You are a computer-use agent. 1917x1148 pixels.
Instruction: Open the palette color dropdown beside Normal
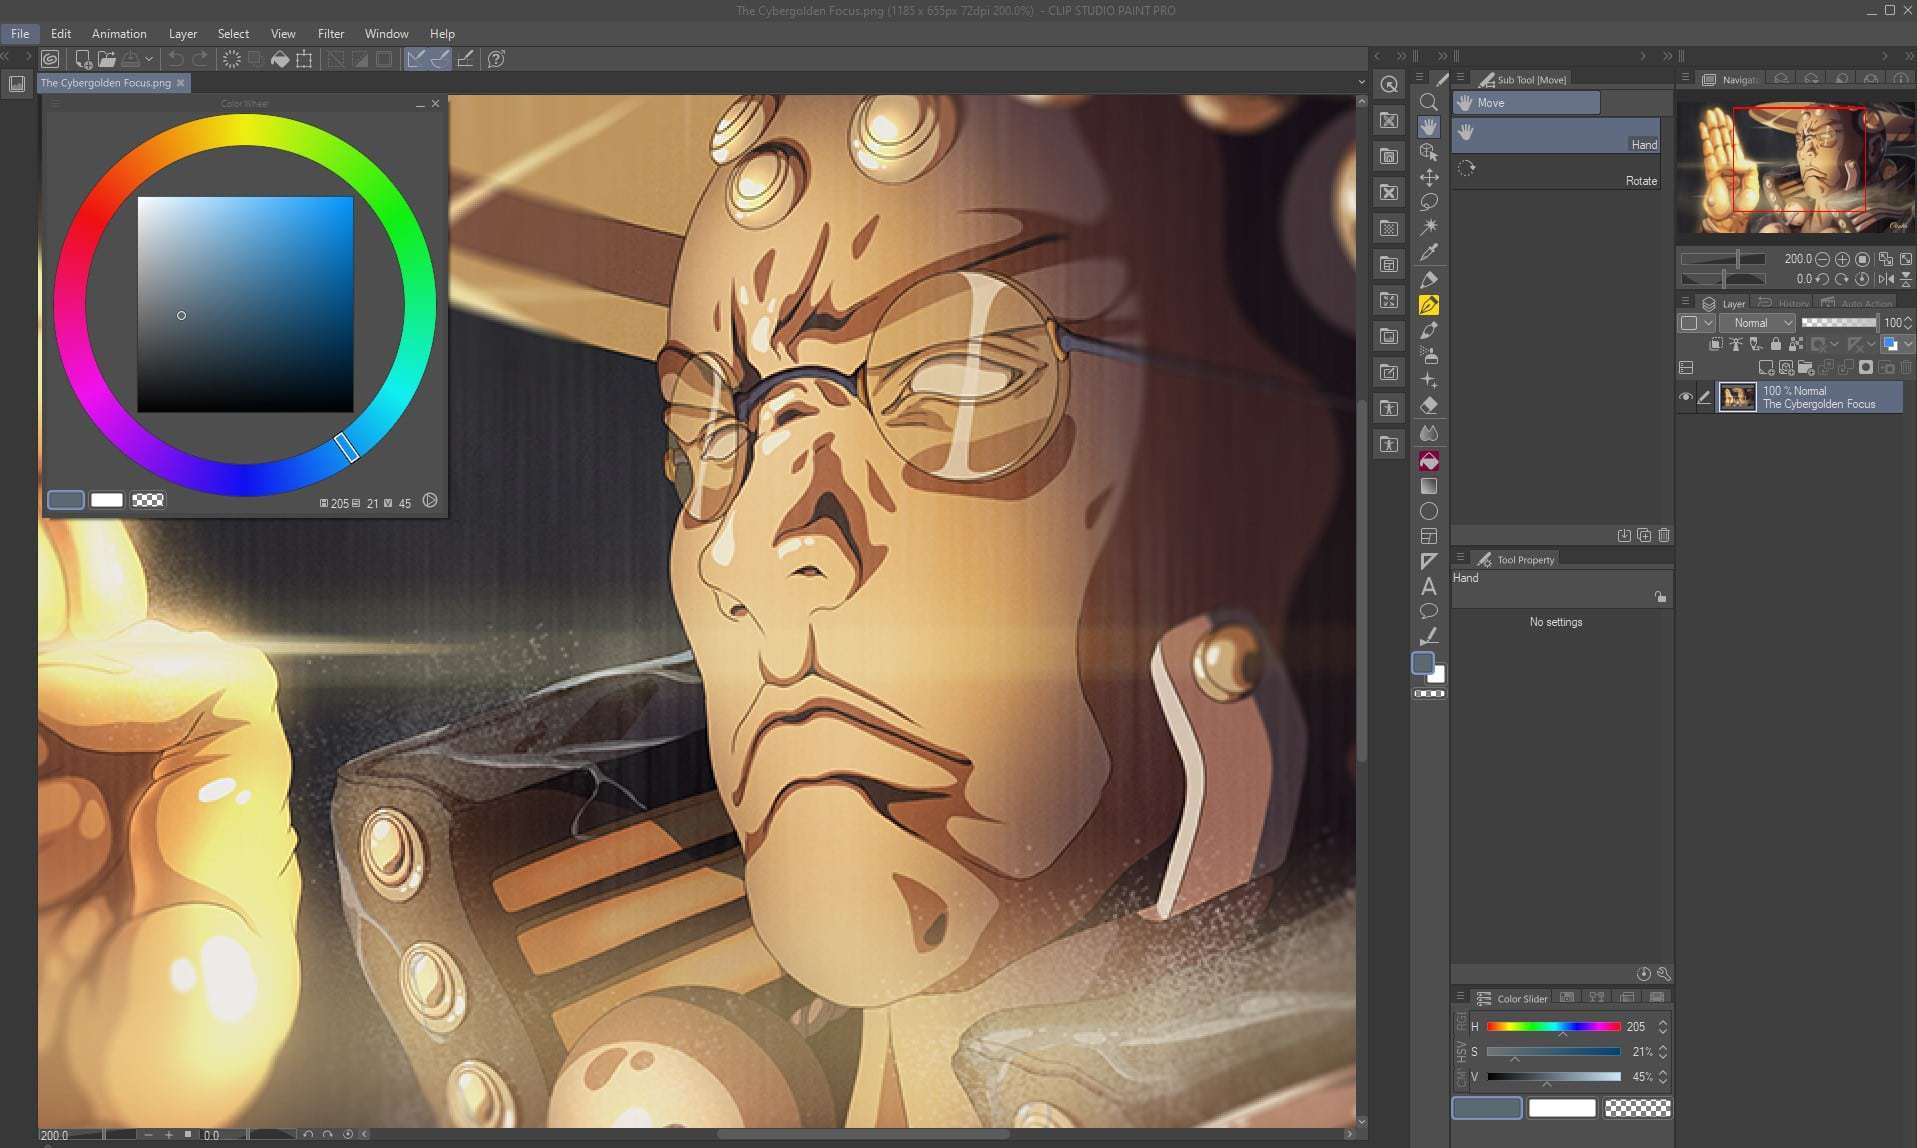click(1697, 322)
